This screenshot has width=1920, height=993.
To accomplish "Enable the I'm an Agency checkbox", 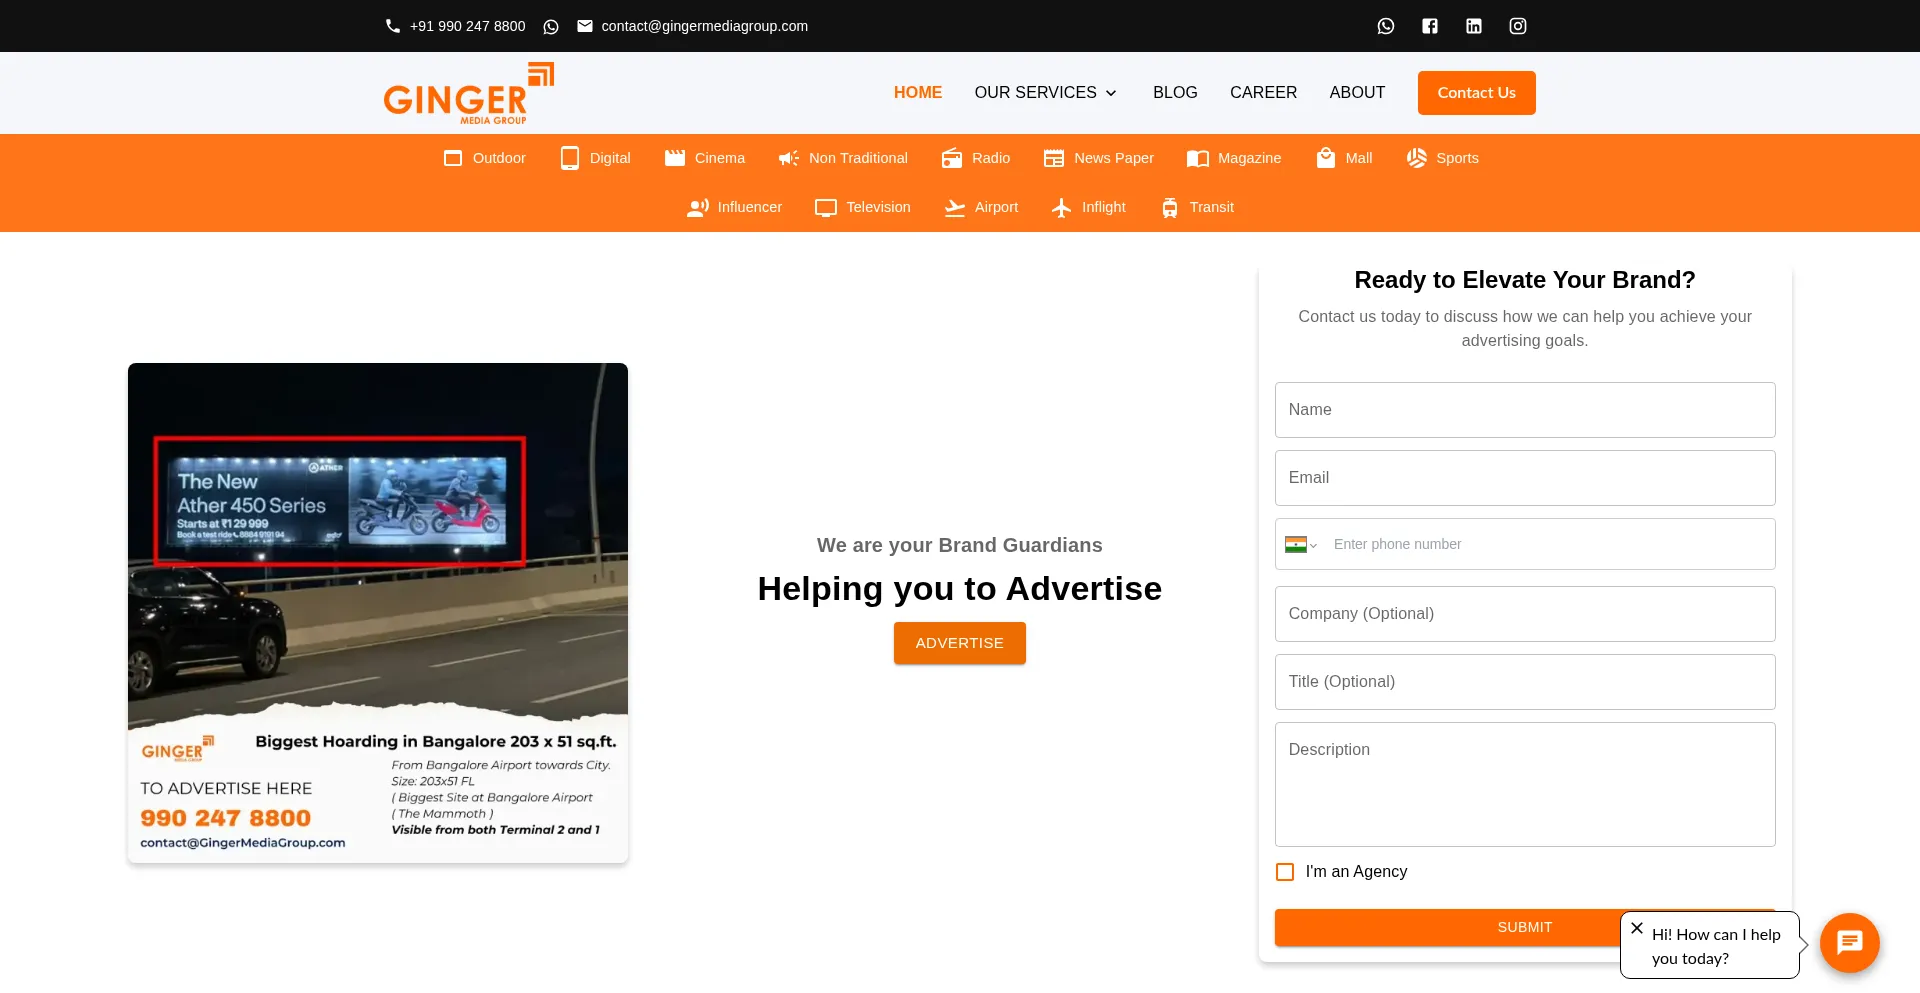I will (1284, 871).
